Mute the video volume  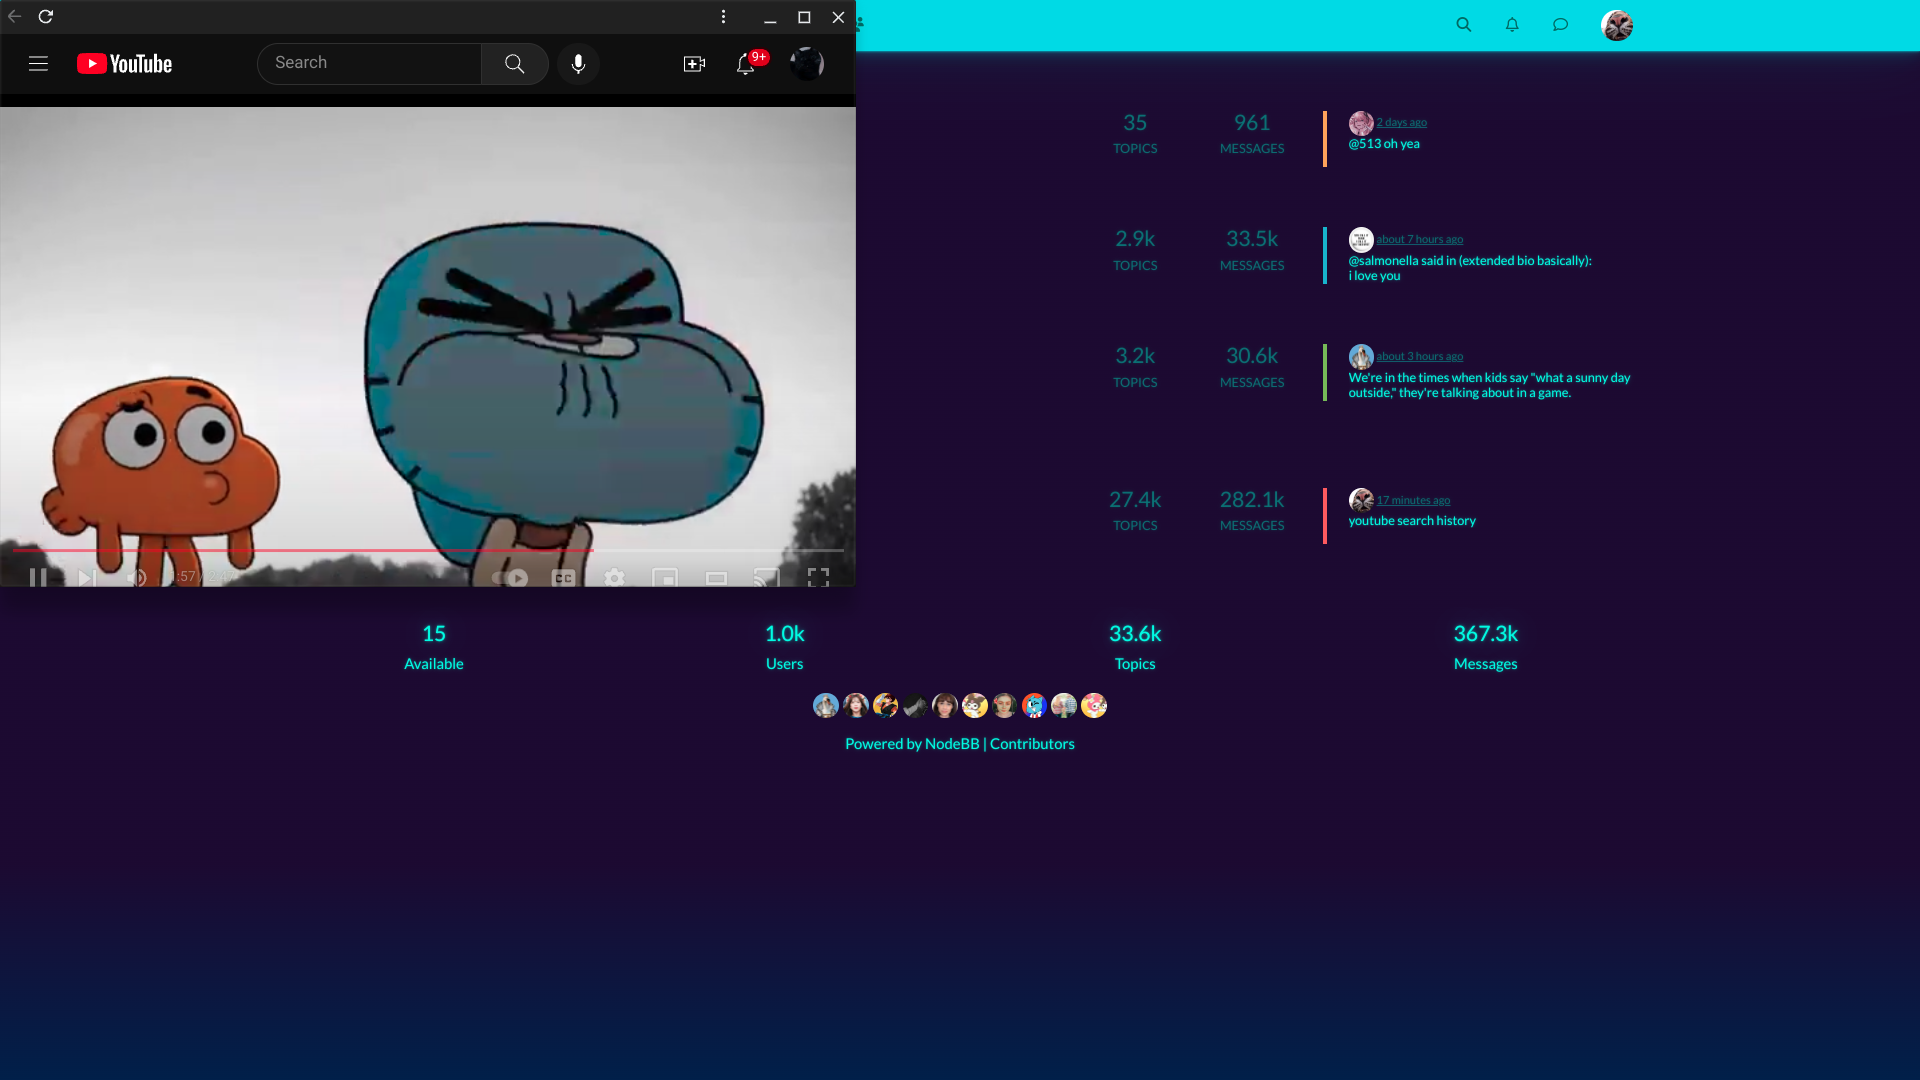137,577
